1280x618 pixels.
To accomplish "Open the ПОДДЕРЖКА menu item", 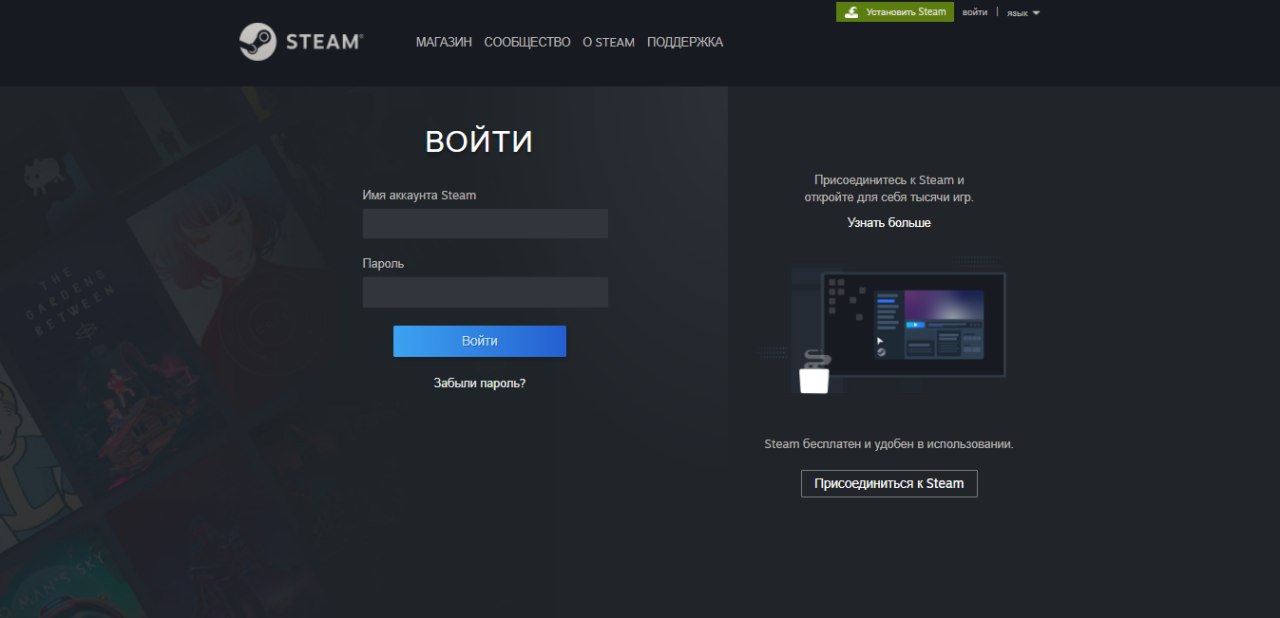I will 685,42.
